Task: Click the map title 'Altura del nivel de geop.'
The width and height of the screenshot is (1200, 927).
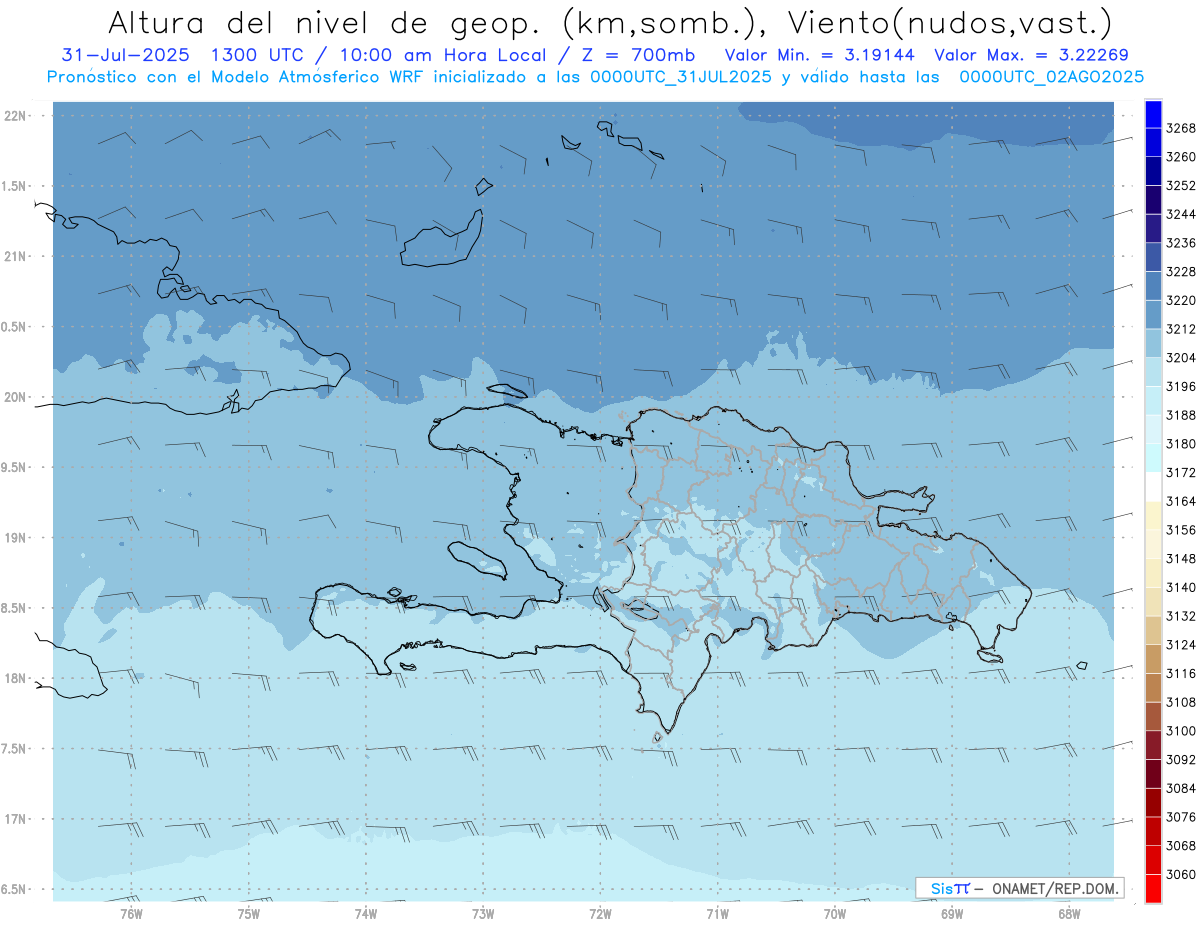Action: click(x=323, y=22)
